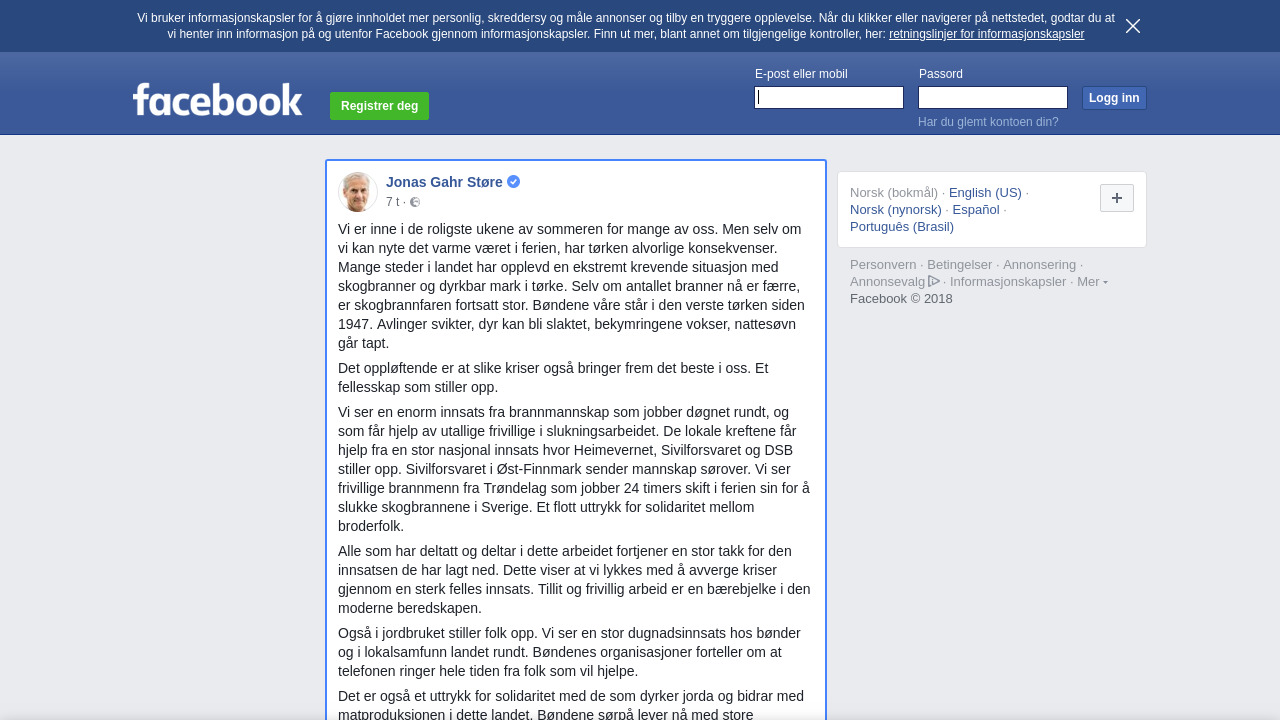This screenshot has height=720, width=1280.
Task: Open Jonas Gahr Støre's name link
Action: coord(444,182)
